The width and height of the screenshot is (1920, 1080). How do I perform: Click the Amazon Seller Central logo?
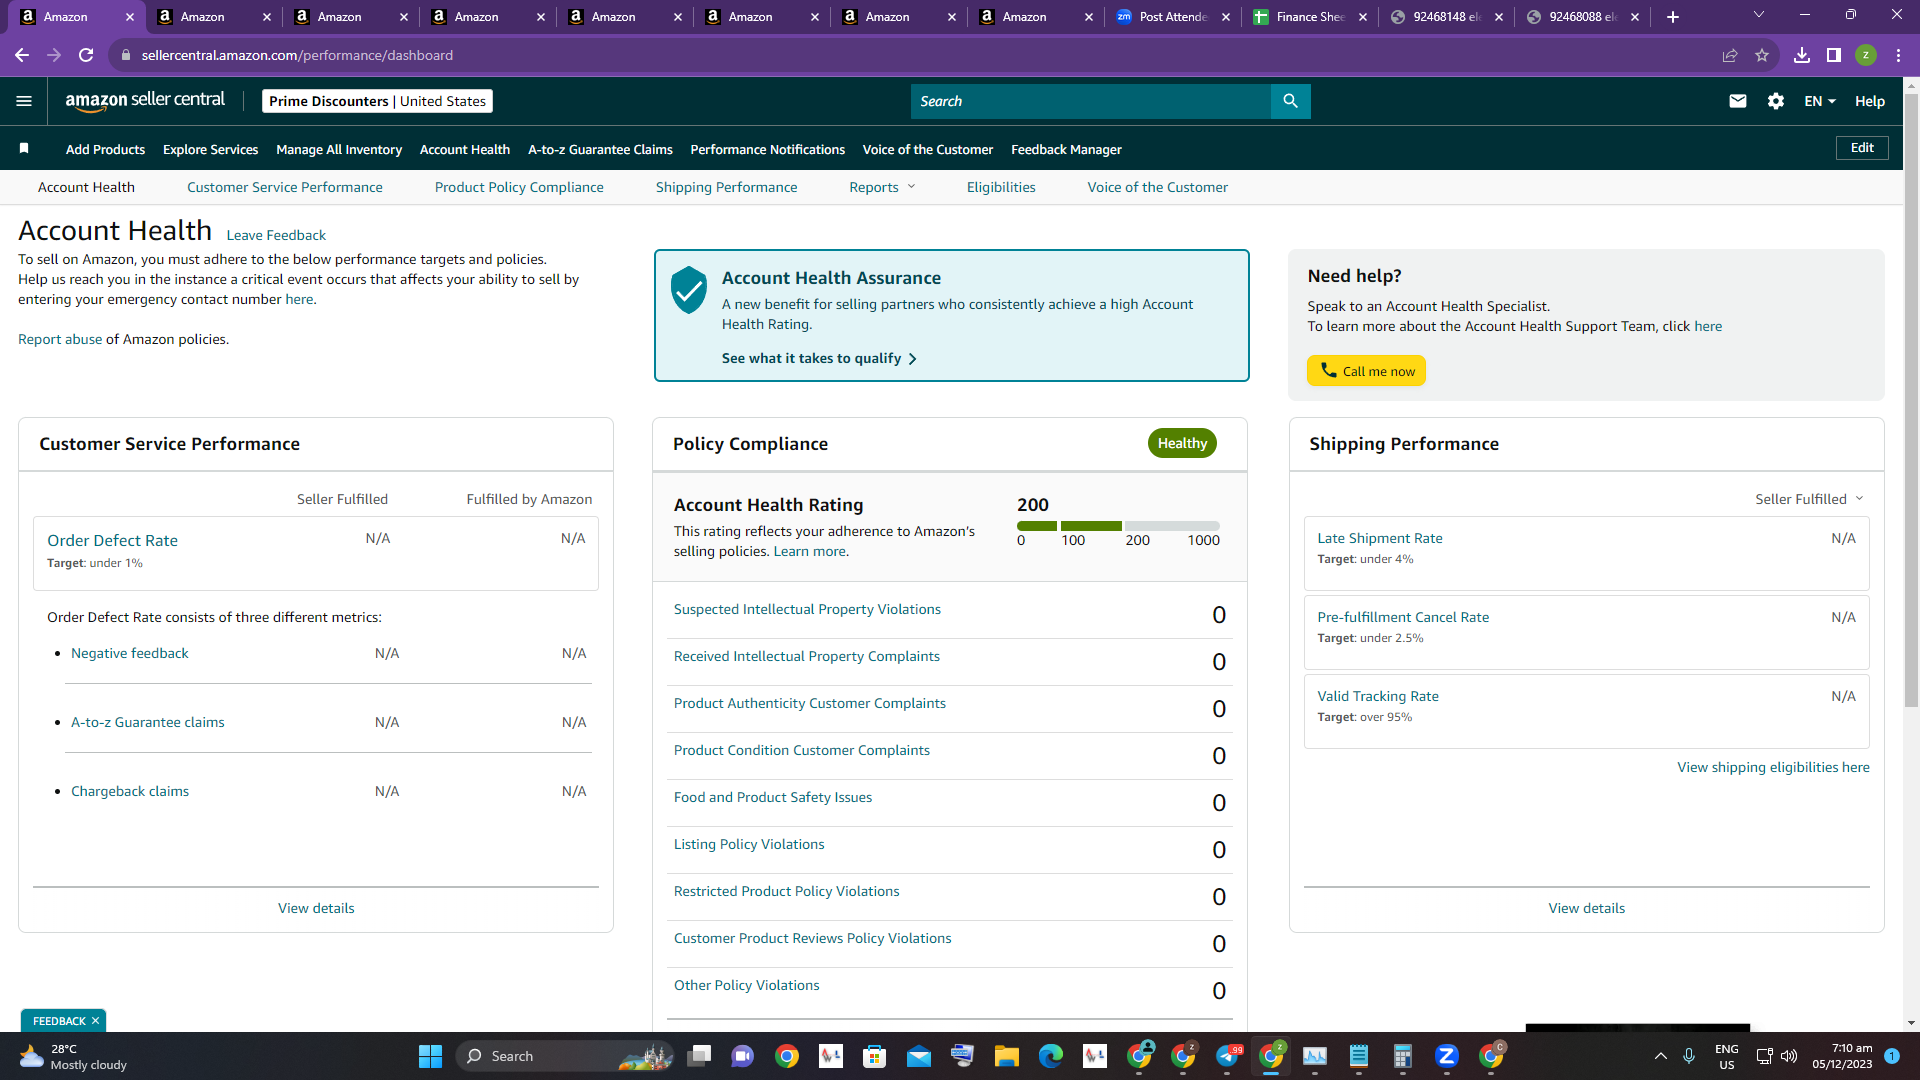[x=145, y=101]
